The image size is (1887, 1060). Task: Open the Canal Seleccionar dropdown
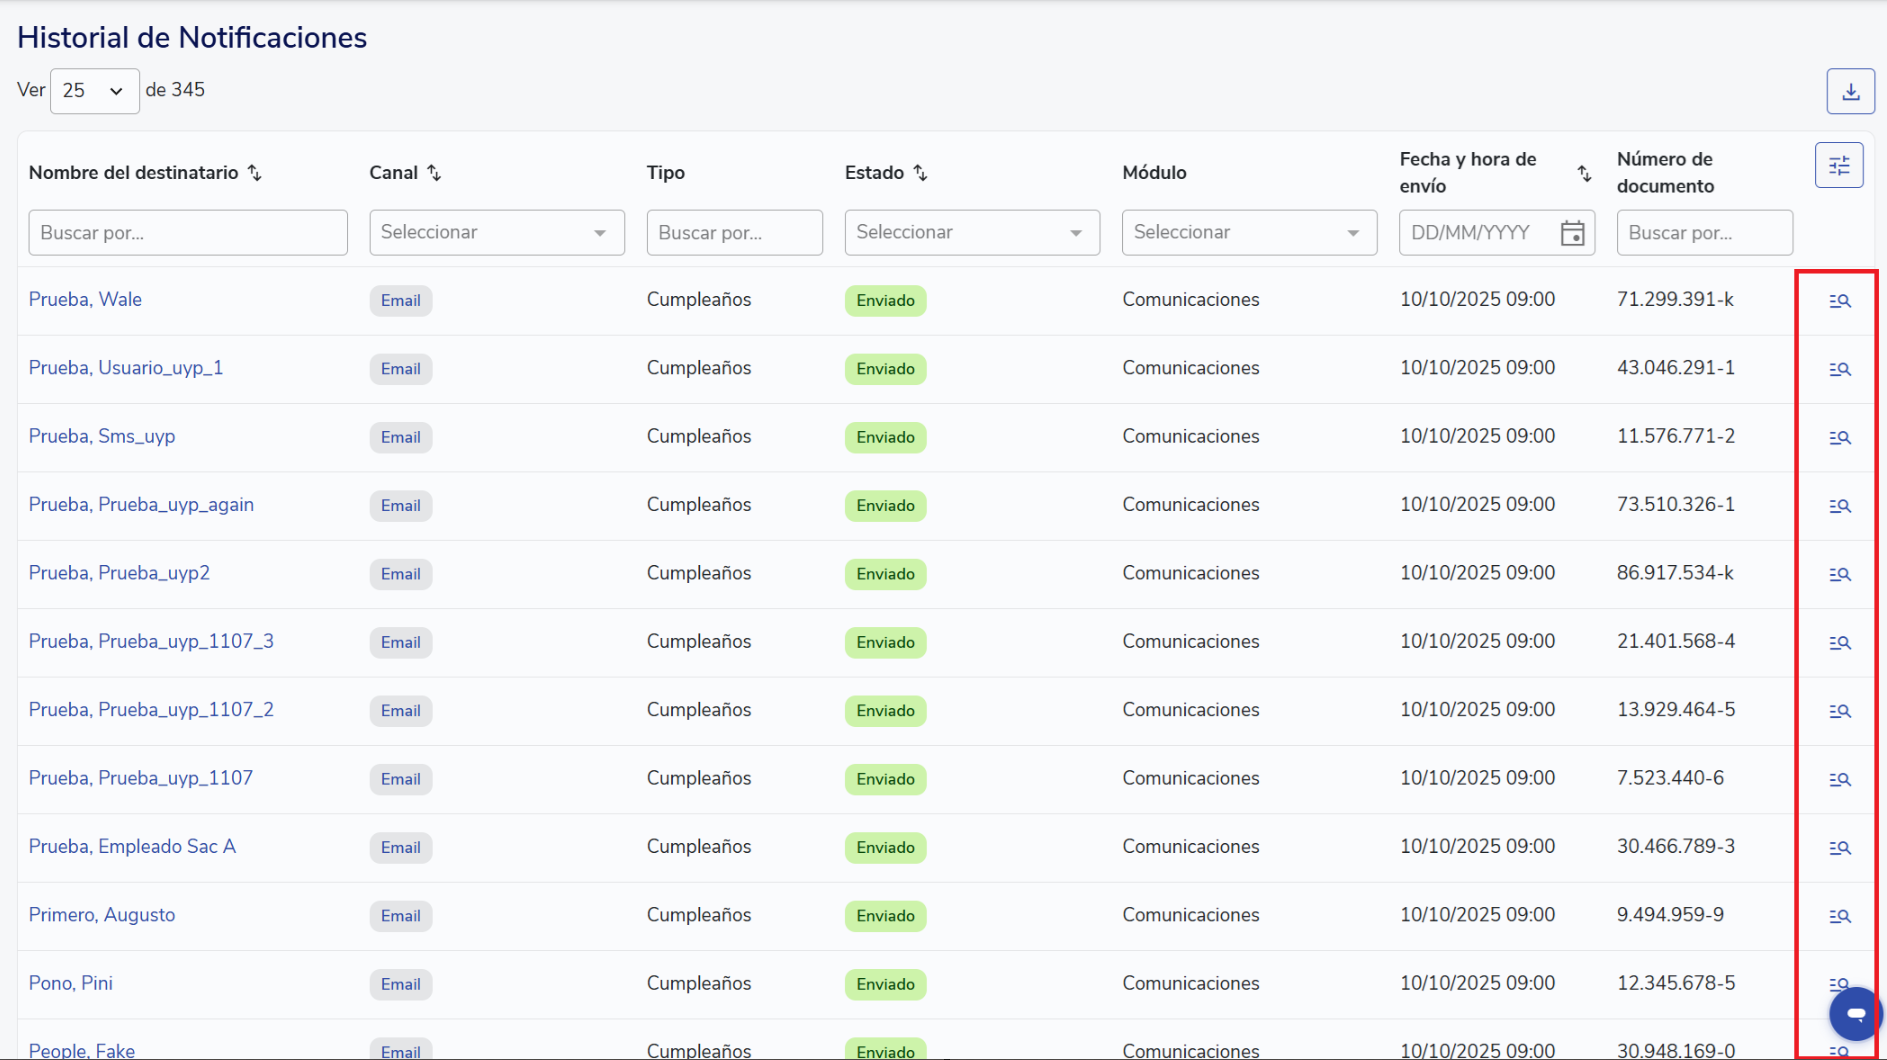tap(496, 233)
